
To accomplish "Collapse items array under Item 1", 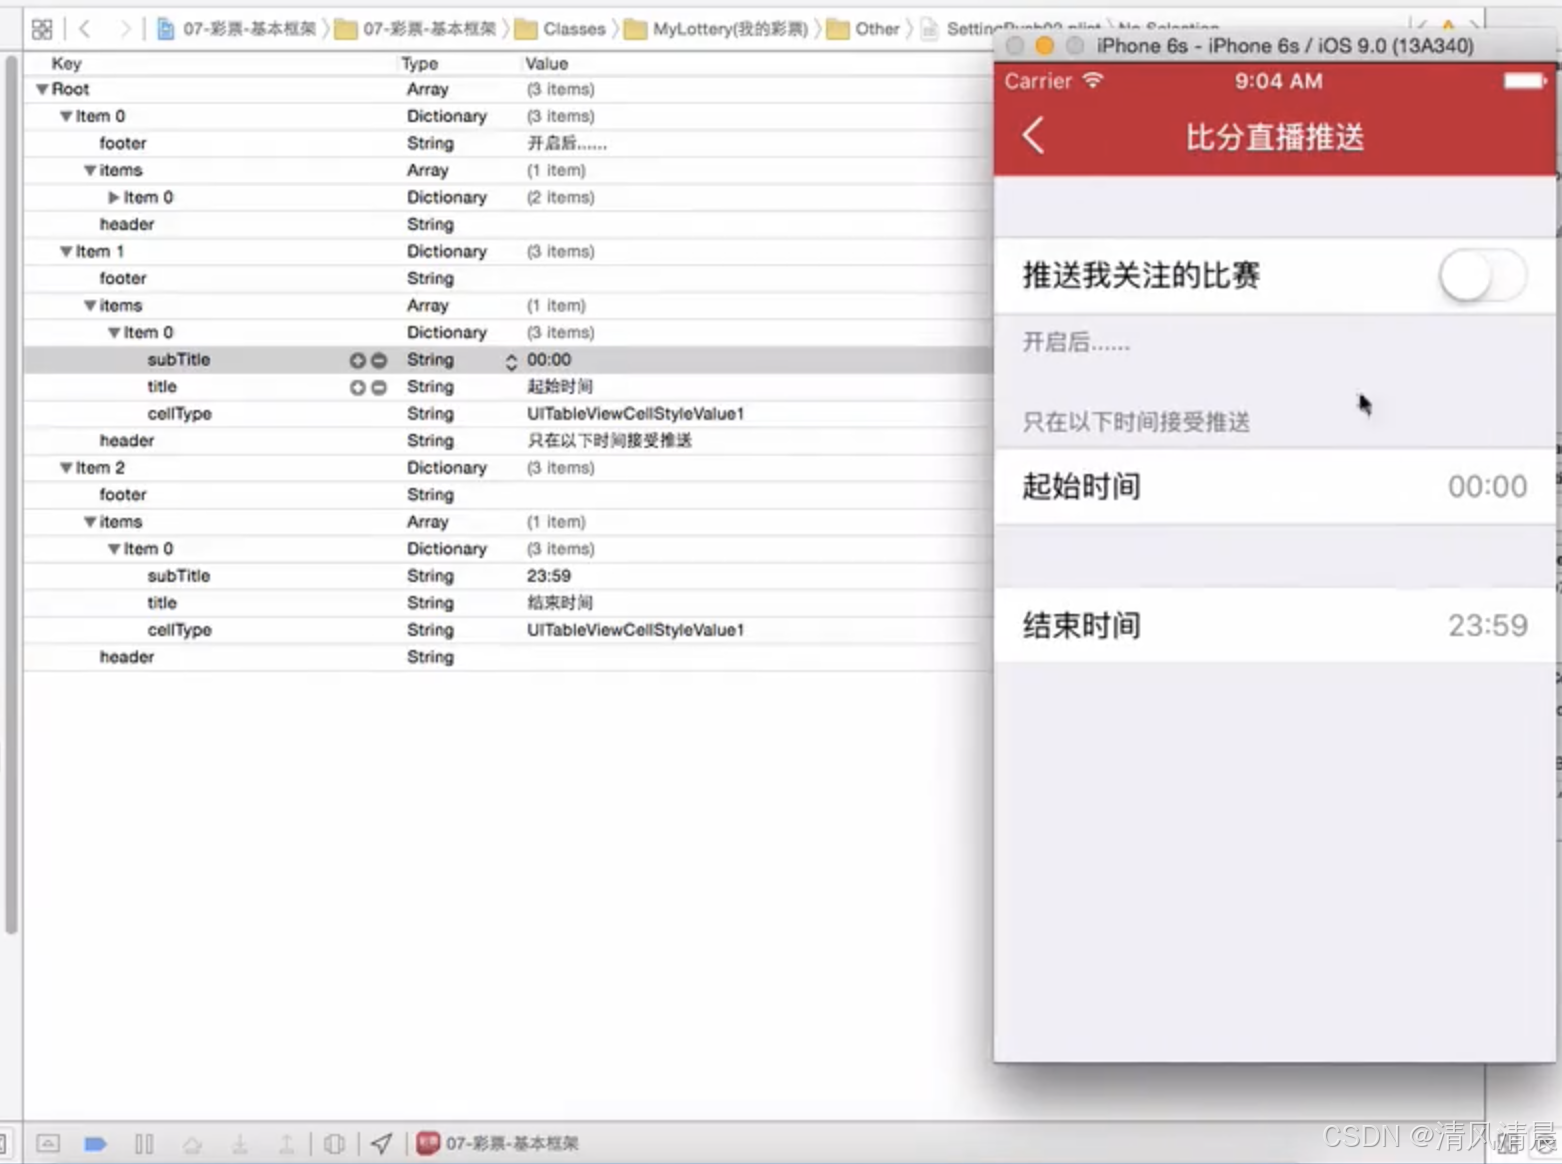I will (90, 305).
